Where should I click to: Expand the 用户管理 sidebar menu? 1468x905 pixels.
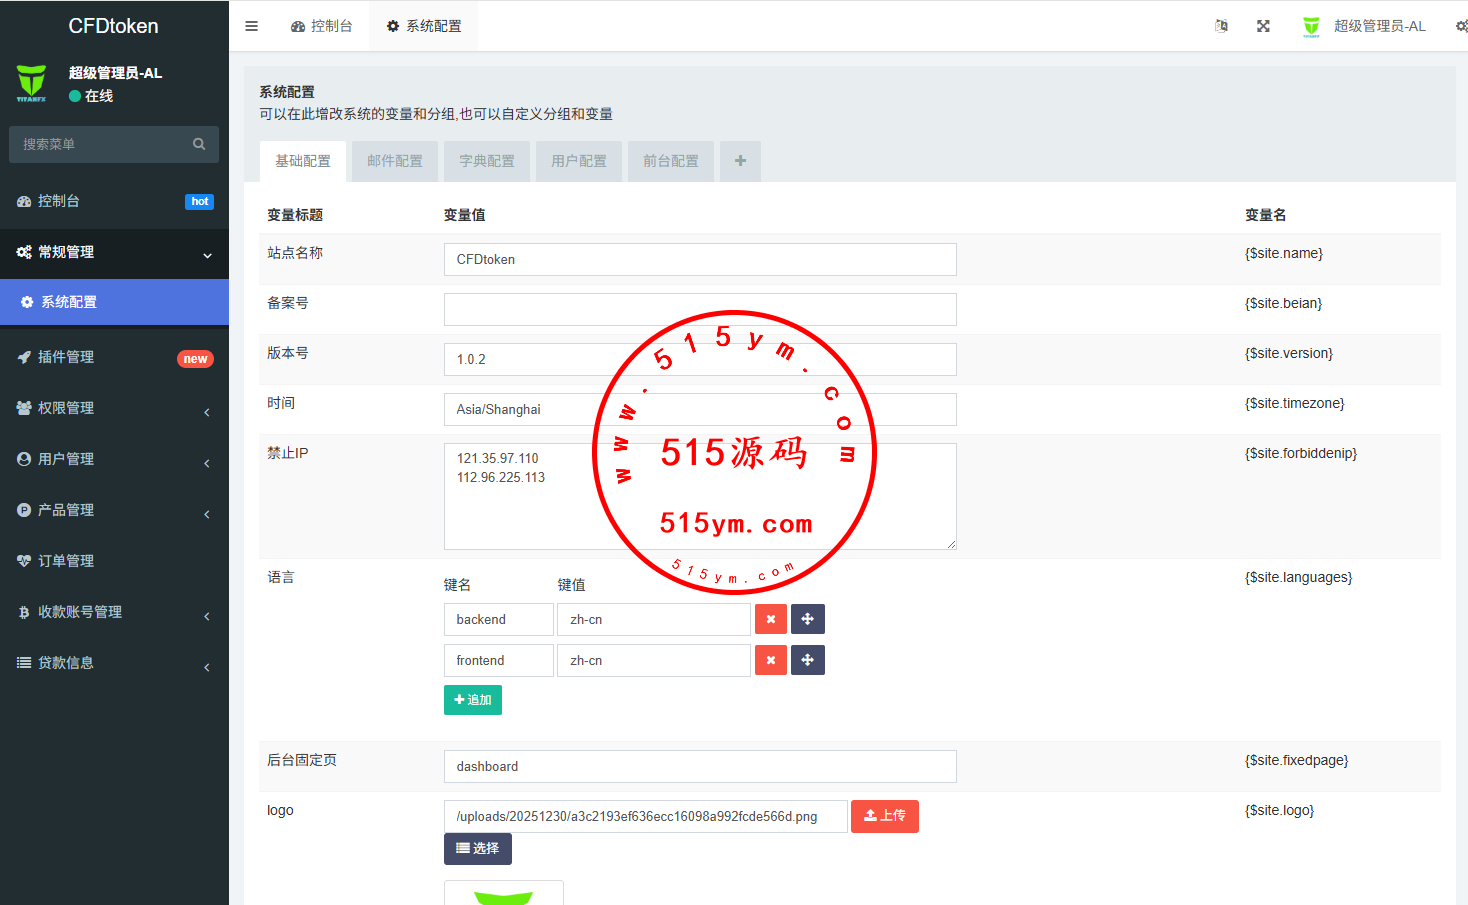pyautogui.click(x=114, y=459)
